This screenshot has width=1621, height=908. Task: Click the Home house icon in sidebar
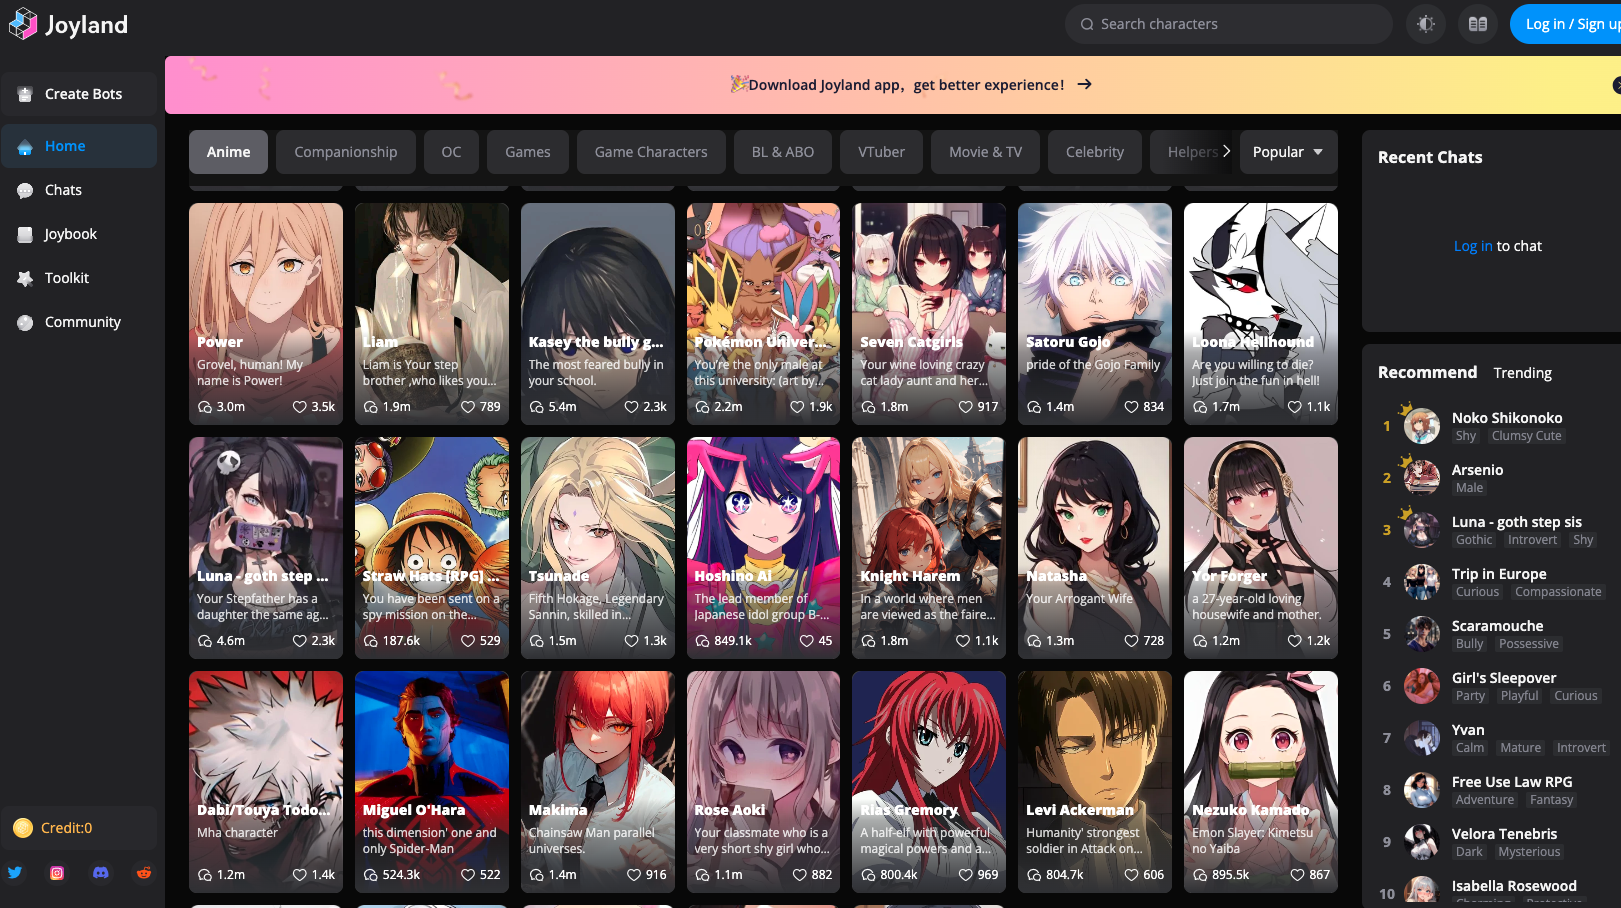pos(25,147)
